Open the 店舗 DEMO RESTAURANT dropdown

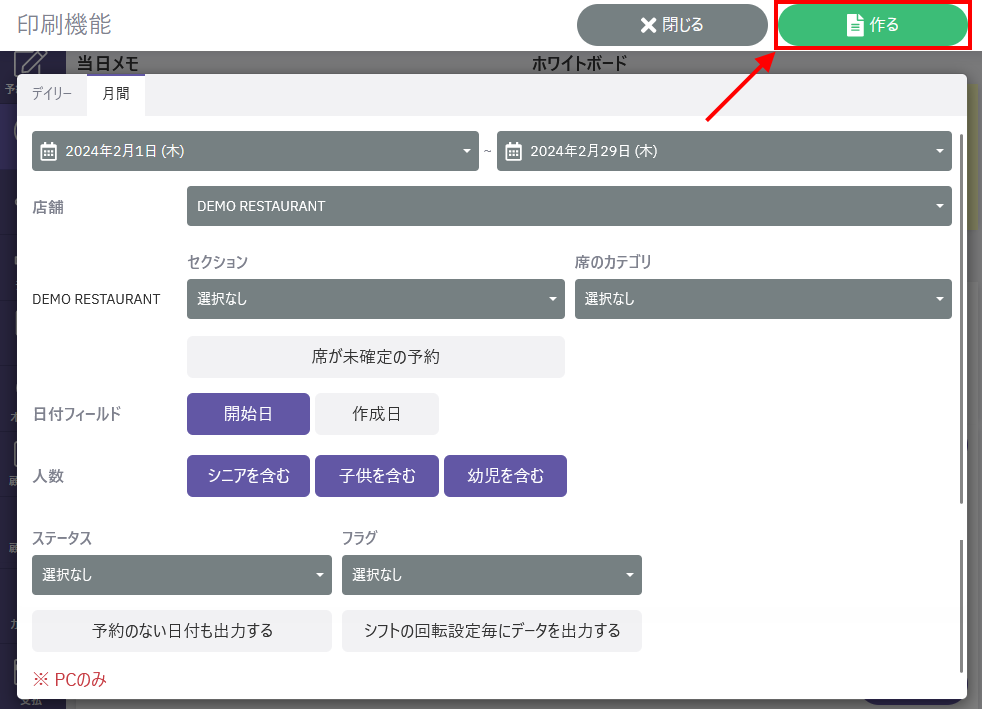point(568,206)
